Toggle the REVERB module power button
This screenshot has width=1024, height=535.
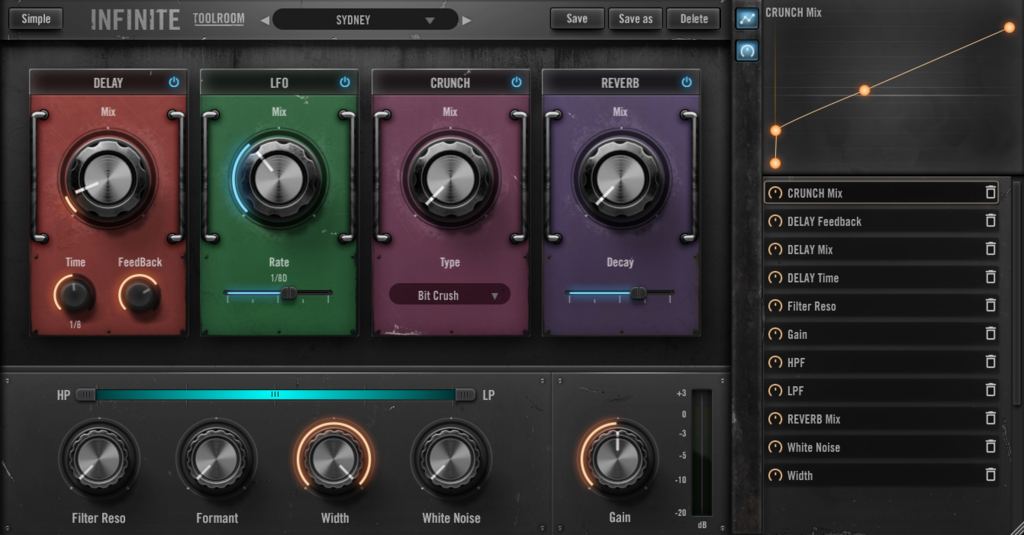[x=686, y=82]
